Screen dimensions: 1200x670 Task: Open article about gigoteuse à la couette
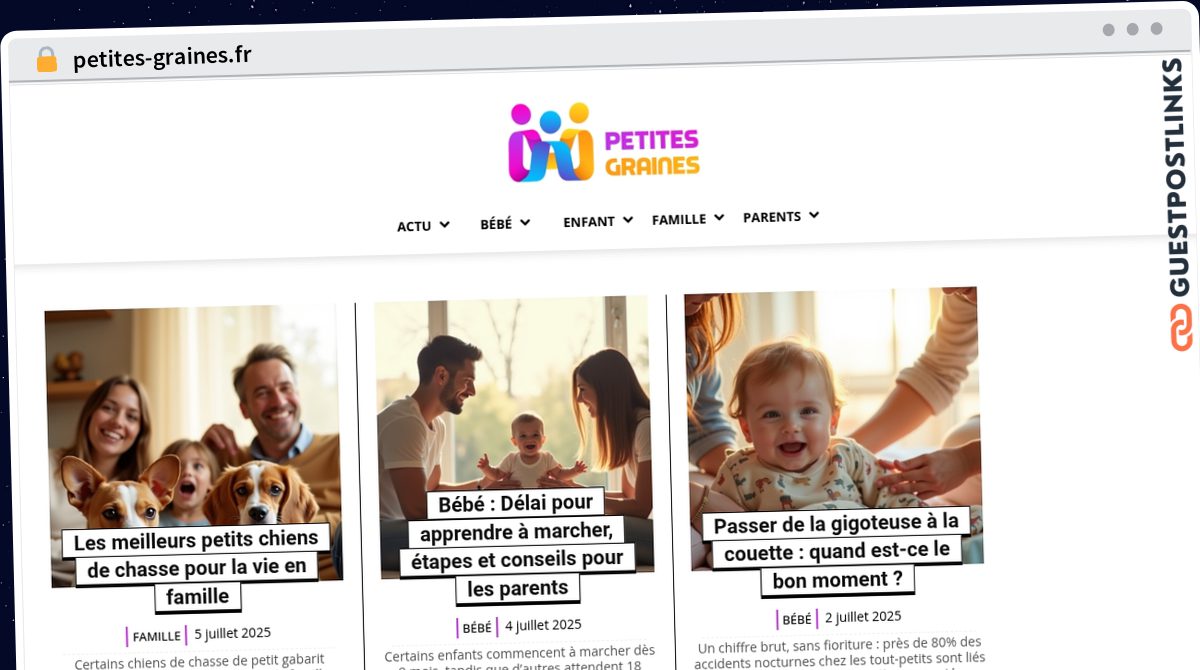click(836, 550)
